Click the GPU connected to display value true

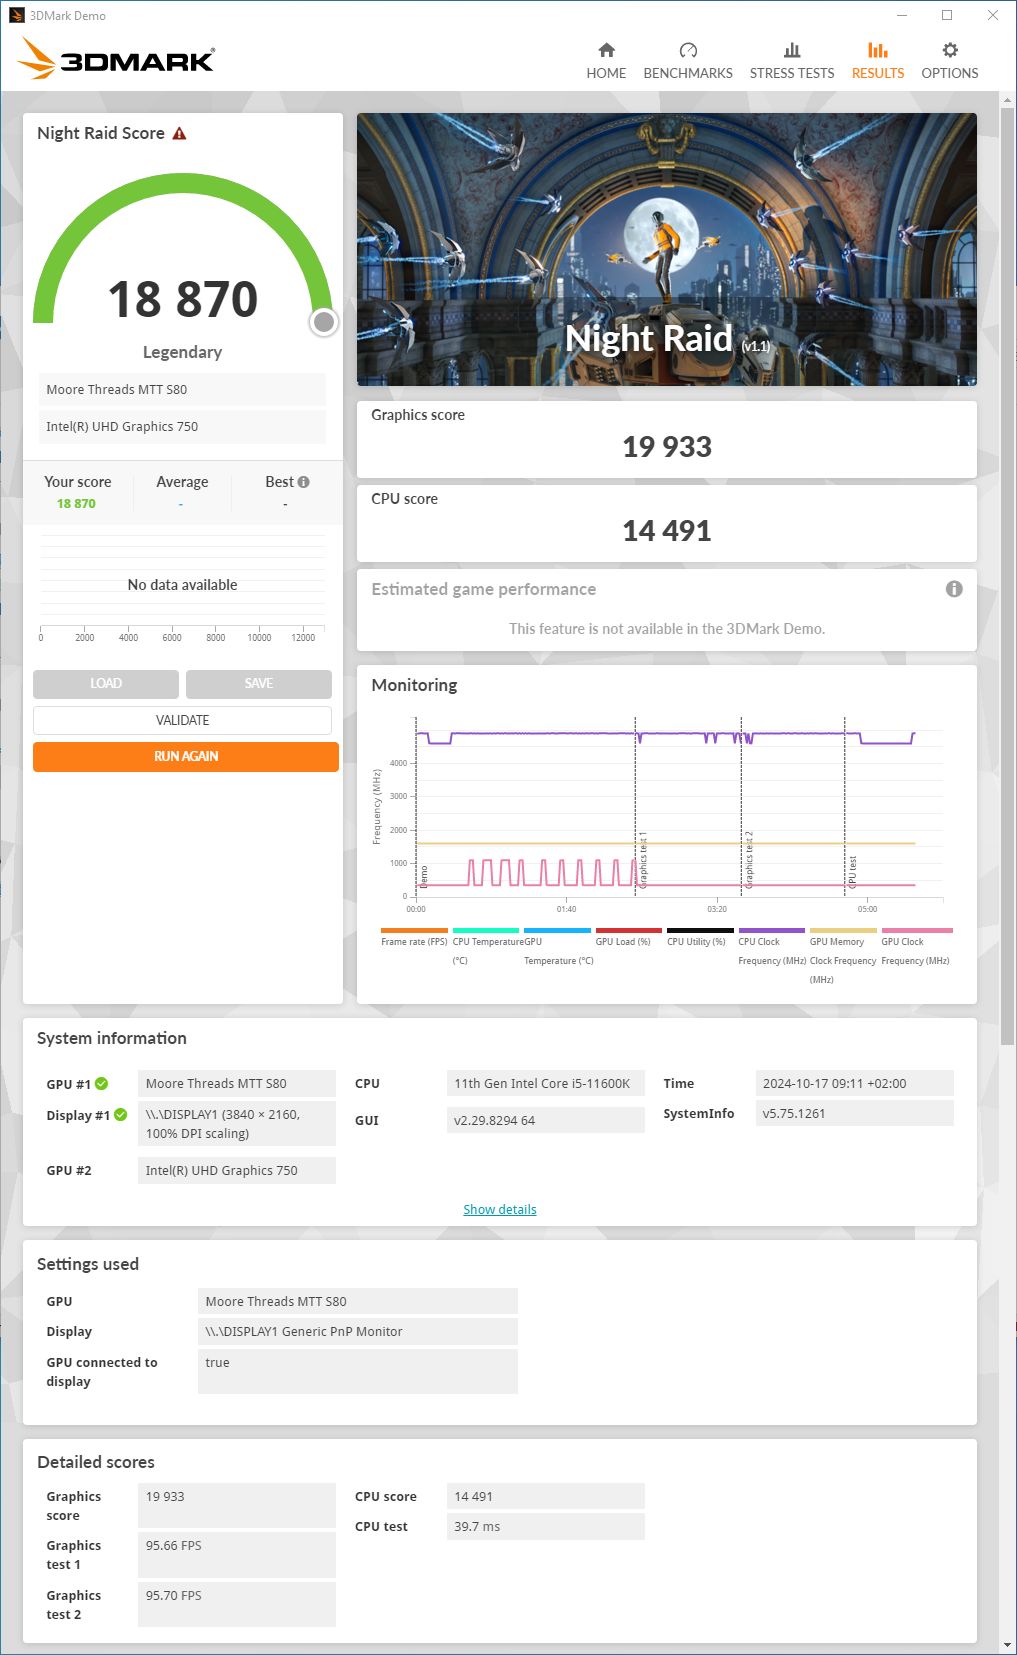357,1371
